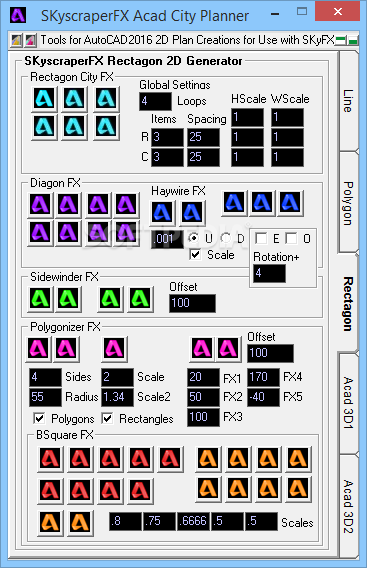Click the .6666 Scales input field

click(193, 521)
